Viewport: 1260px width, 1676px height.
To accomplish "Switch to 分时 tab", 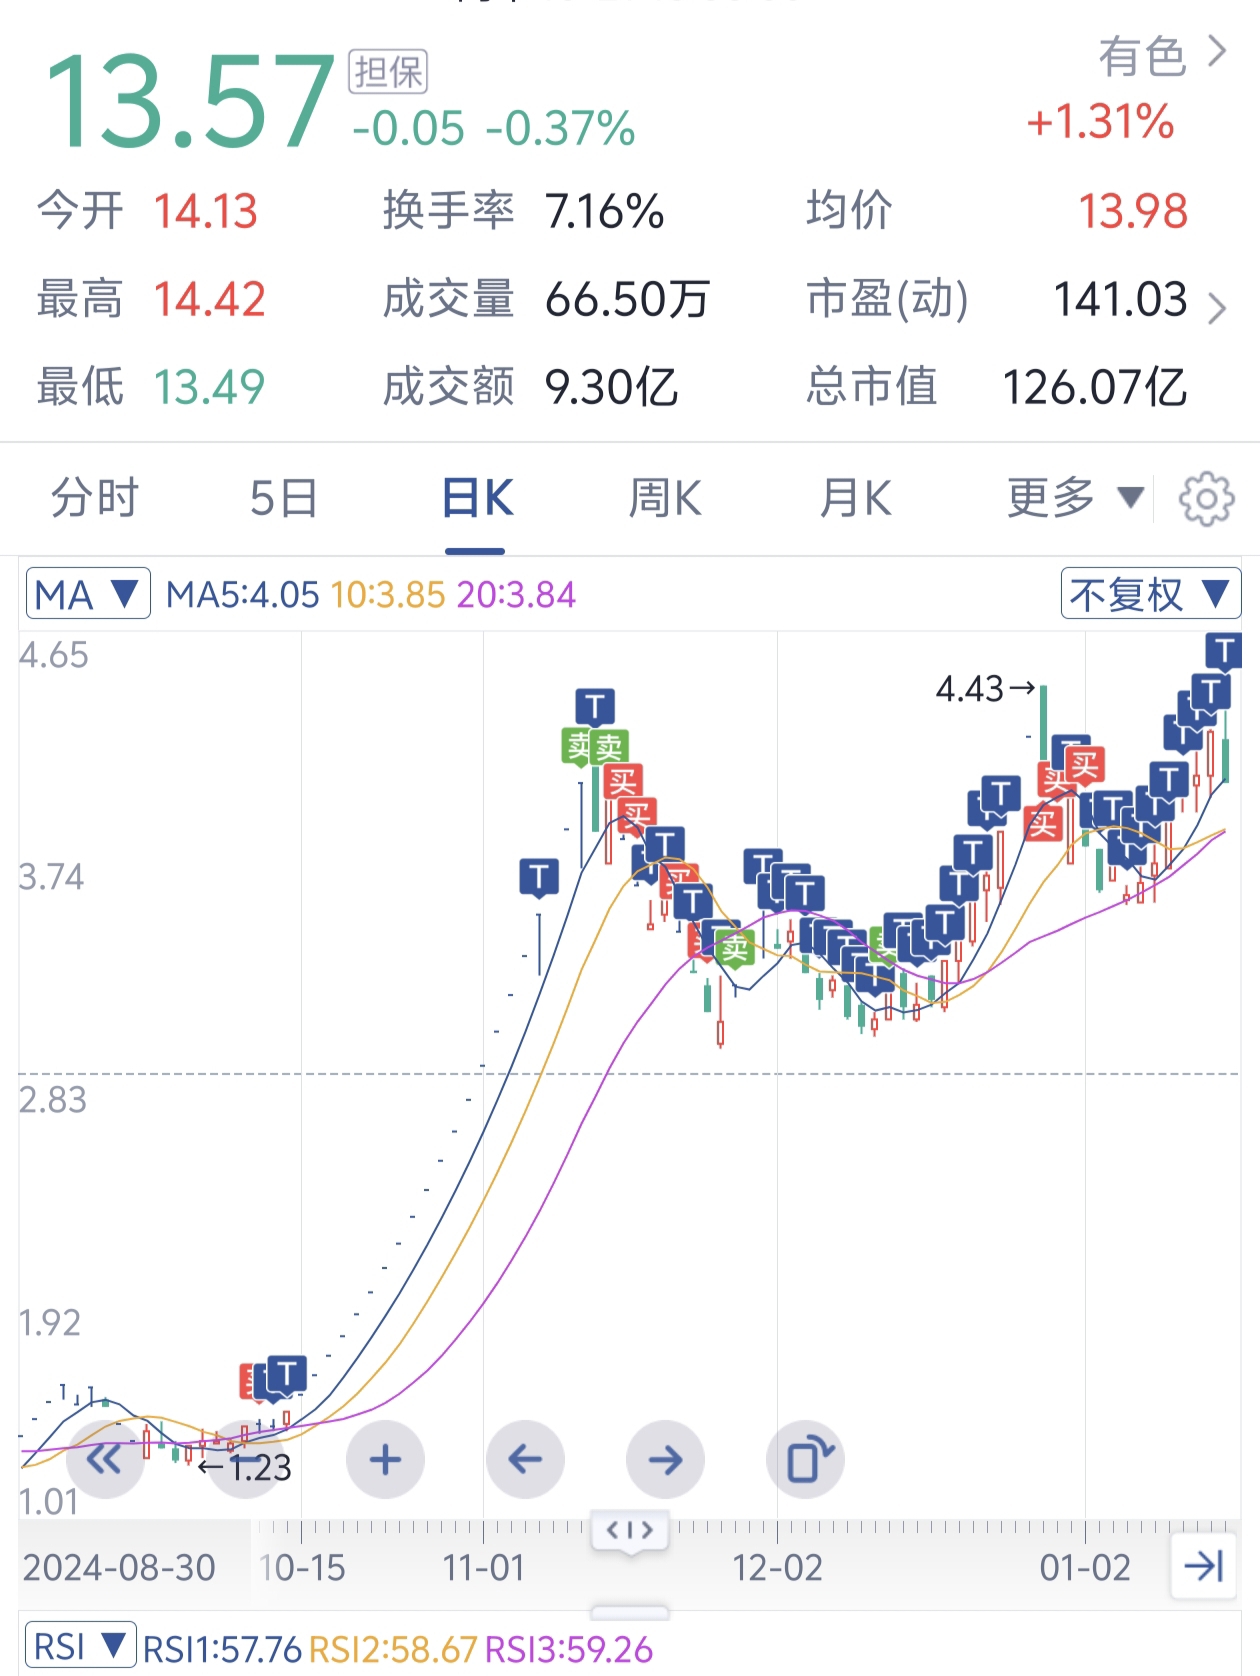I will coord(95,497).
